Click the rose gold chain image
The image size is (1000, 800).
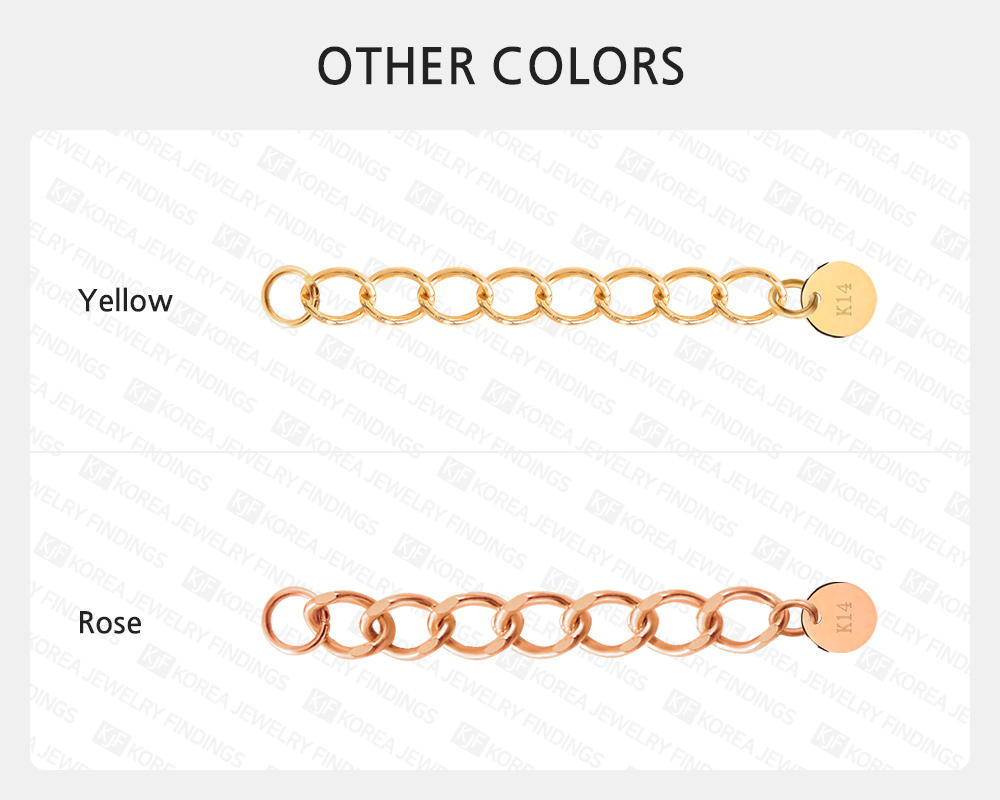pos(570,619)
